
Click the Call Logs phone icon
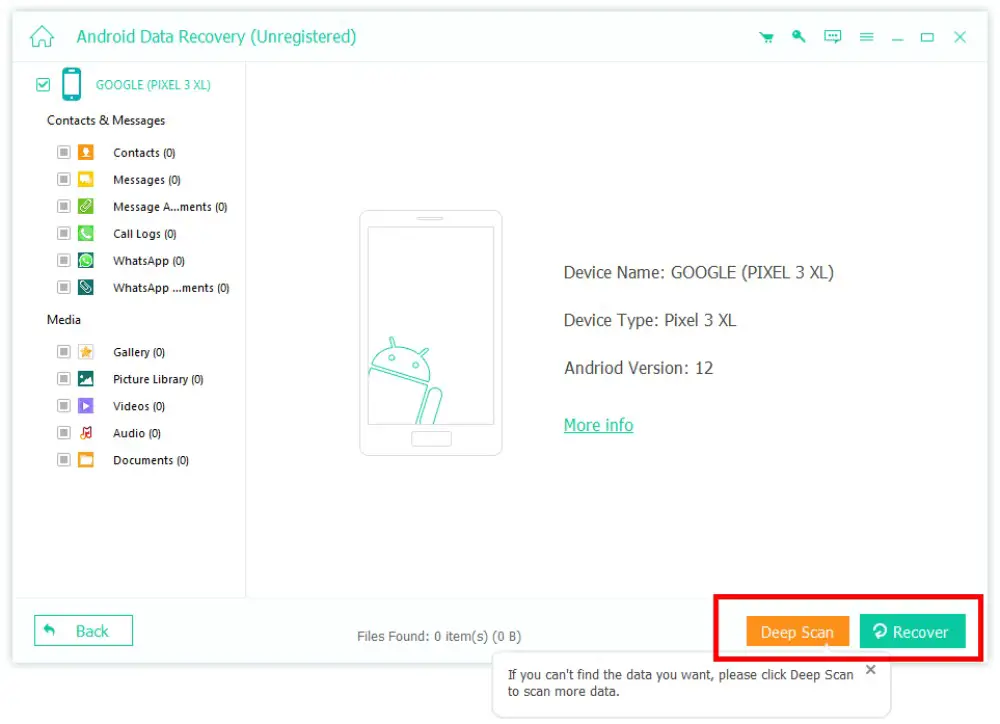pos(85,233)
